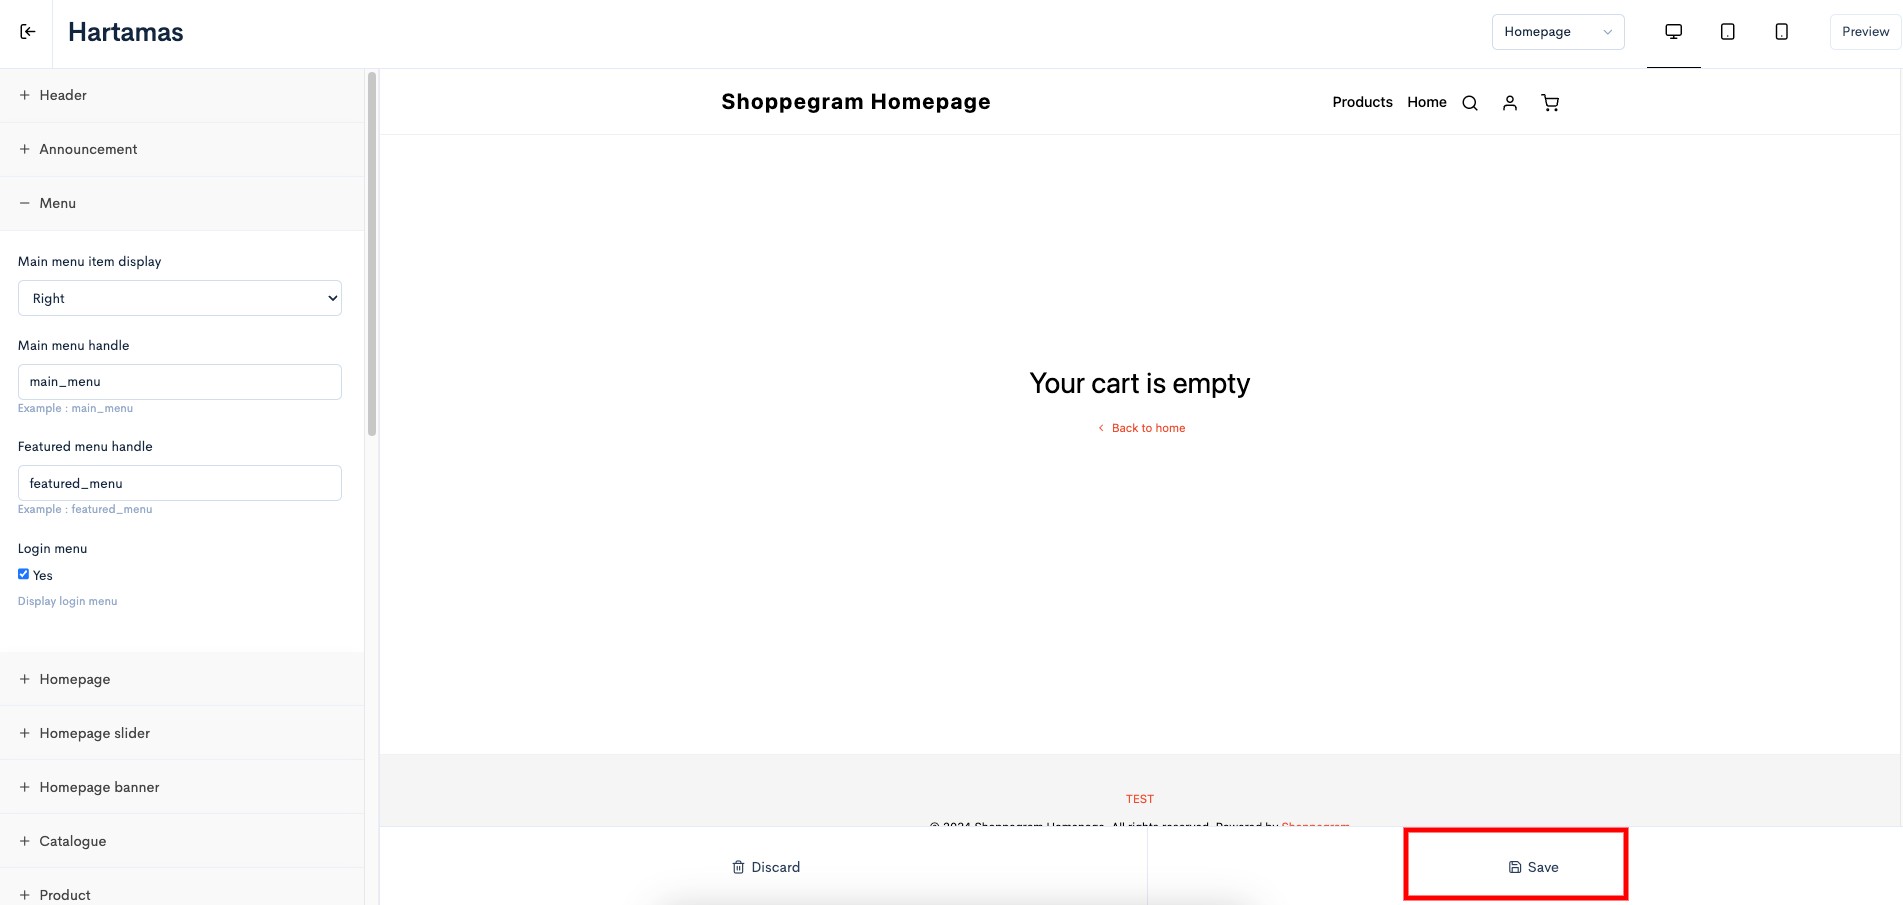Toggle the Login menu Yes checkbox
Image resolution: width=1903 pixels, height=905 pixels.
23,574
